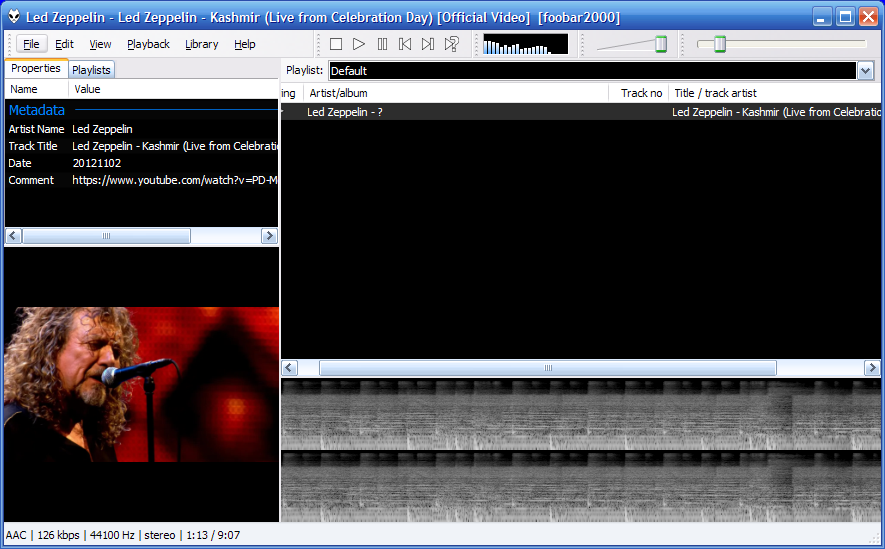This screenshot has height=549, width=885.
Task: Close the foobar2000 window
Action: pyautogui.click(x=868, y=17)
